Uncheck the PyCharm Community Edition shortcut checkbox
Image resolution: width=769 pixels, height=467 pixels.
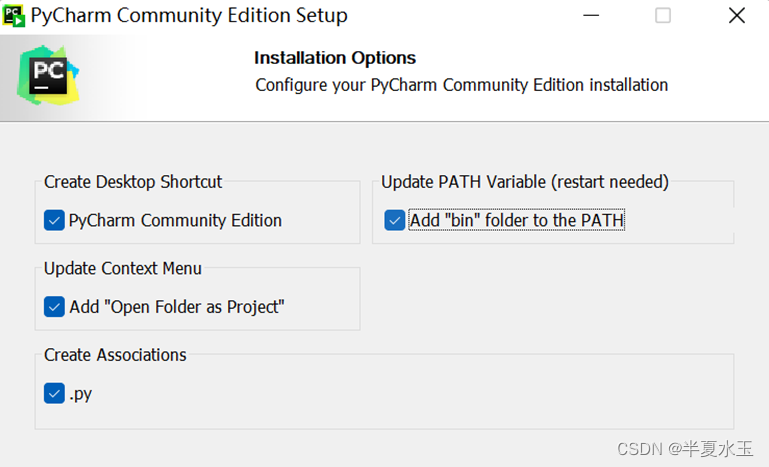point(54,220)
